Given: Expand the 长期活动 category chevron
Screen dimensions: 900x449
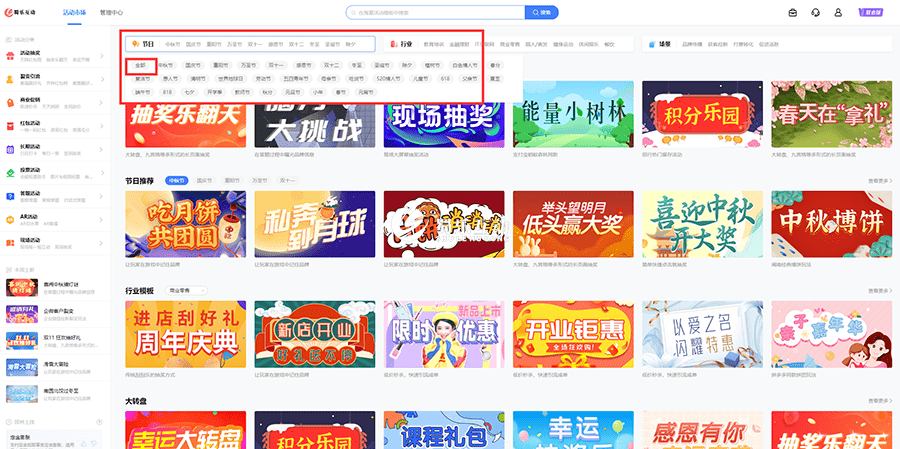Looking at the screenshot, I should click(x=102, y=149).
